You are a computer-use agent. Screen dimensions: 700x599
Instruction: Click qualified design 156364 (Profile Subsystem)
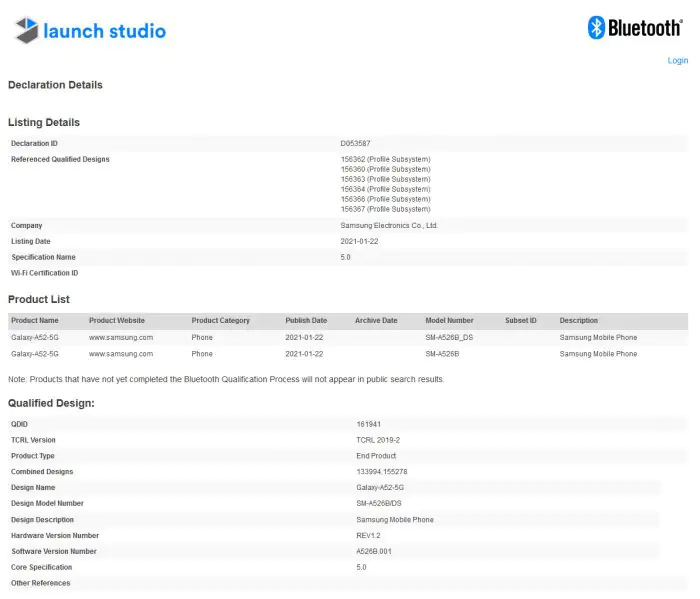(x=386, y=189)
